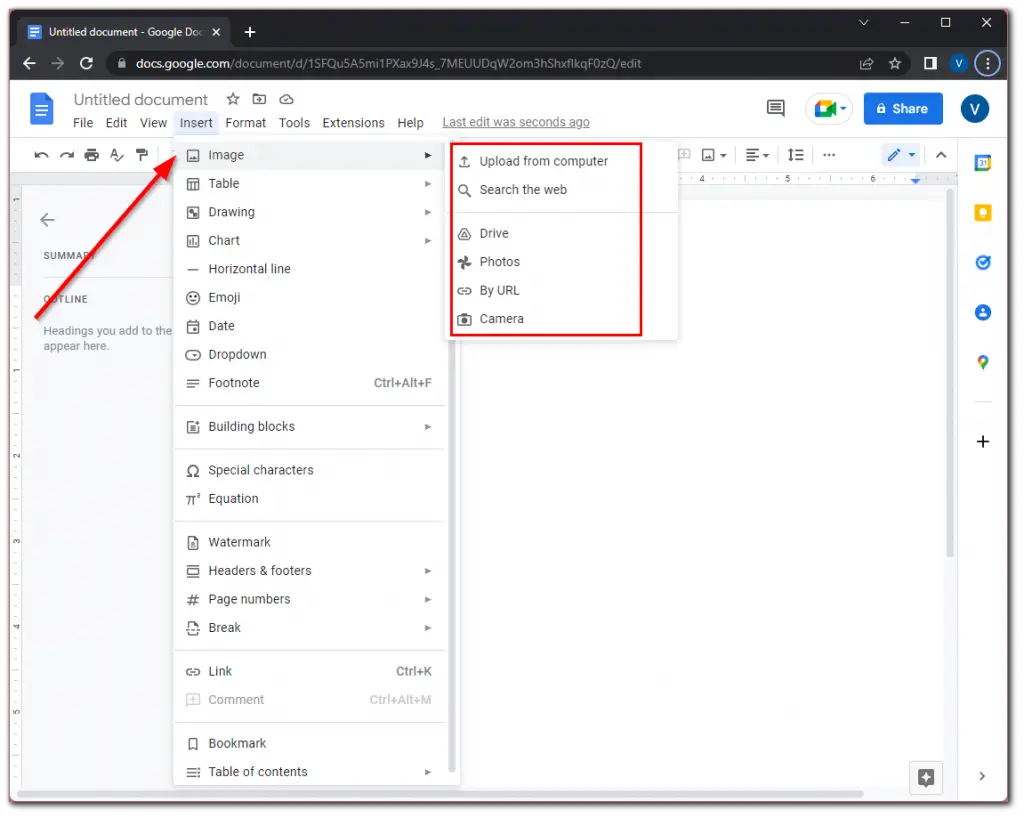Open Google Tasks from the side panel
The height and width of the screenshot is (818, 1024).
(x=982, y=262)
